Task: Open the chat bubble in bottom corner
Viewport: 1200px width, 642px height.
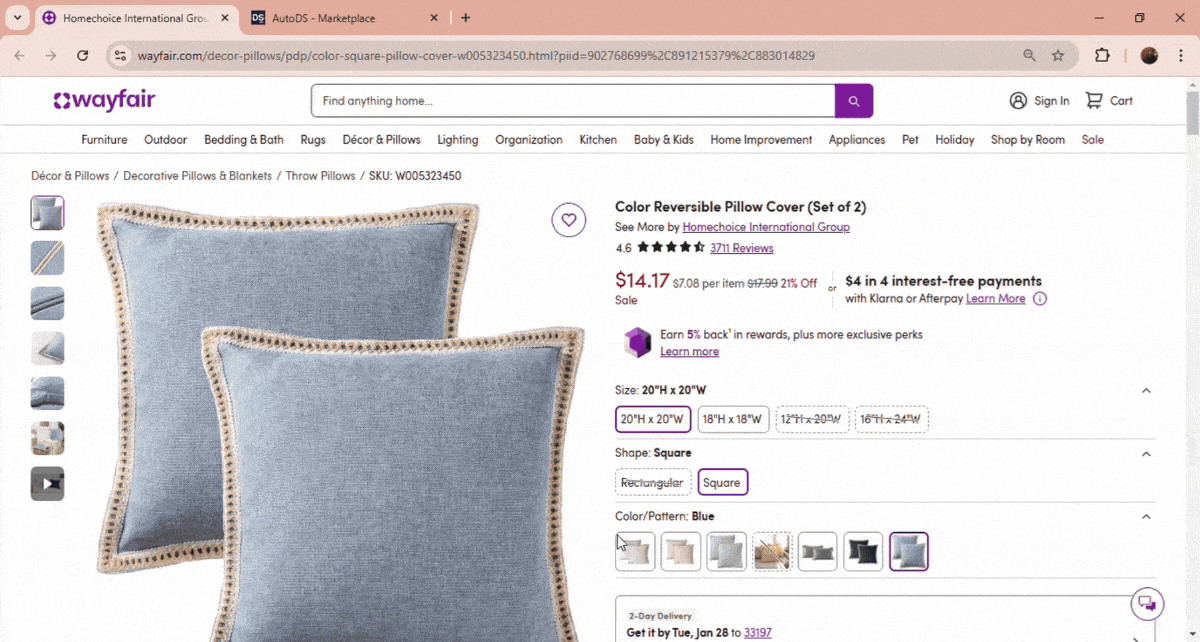Action: [1146, 603]
